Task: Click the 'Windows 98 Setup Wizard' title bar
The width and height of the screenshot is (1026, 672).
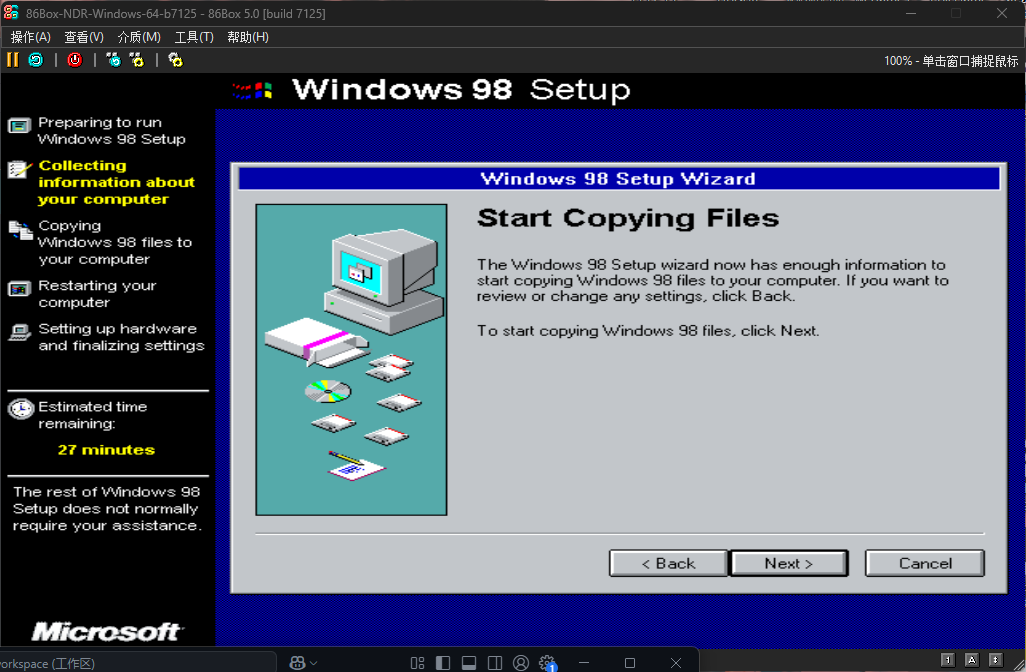Action: tap(618, 179)
